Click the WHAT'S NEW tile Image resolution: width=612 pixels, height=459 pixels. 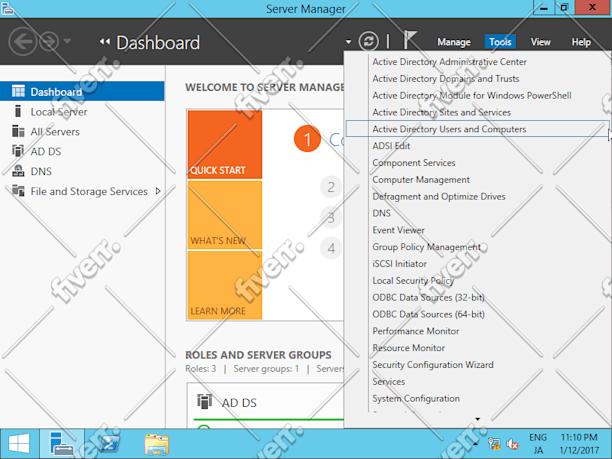(x=225, y=215)
